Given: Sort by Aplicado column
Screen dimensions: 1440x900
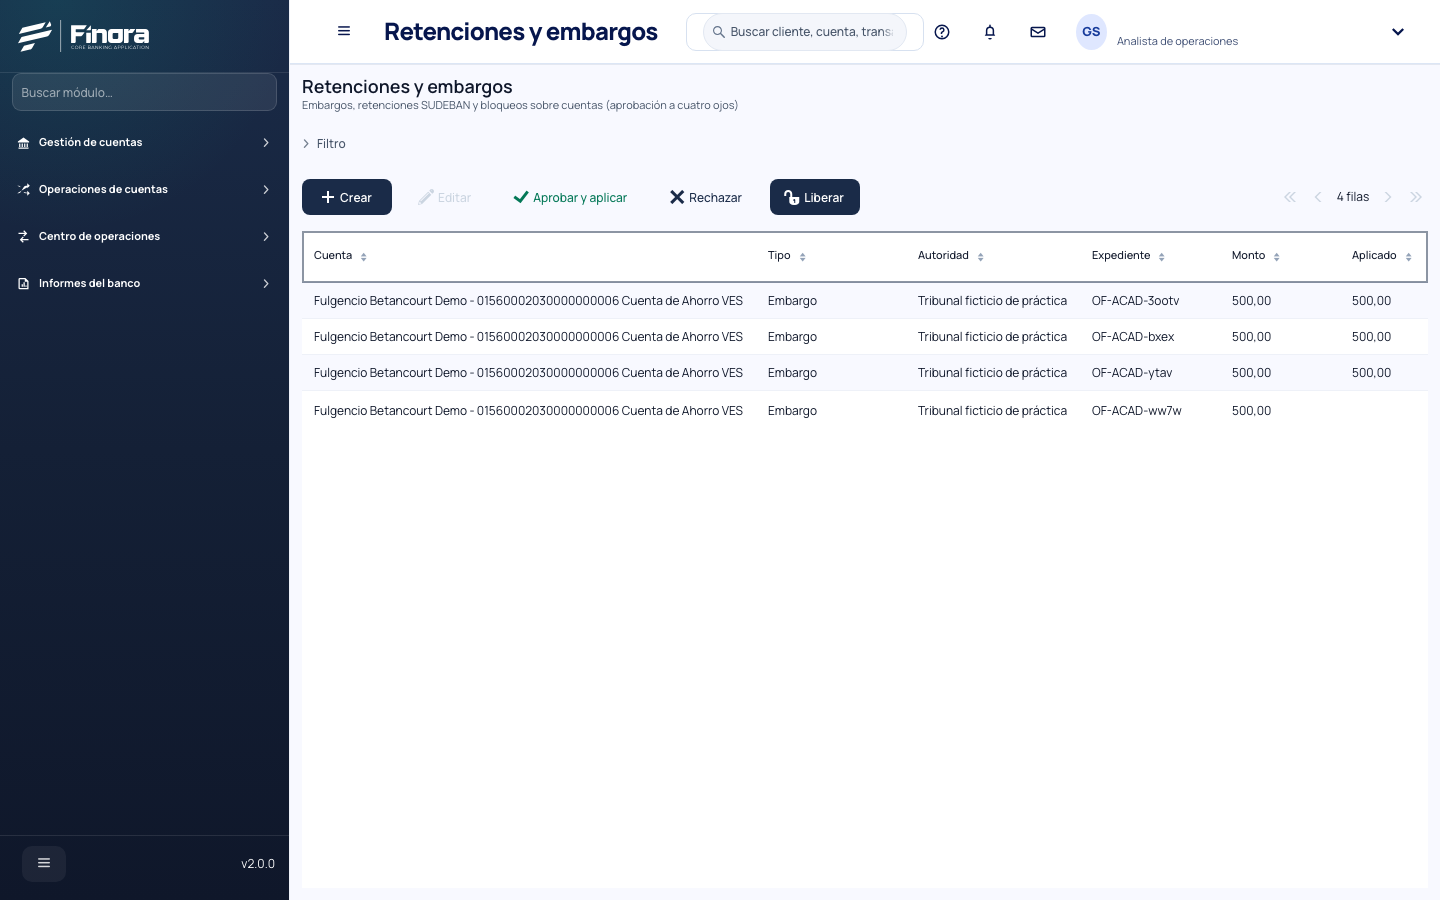Looking at the screenshot, I should (x=1409, y=257).
